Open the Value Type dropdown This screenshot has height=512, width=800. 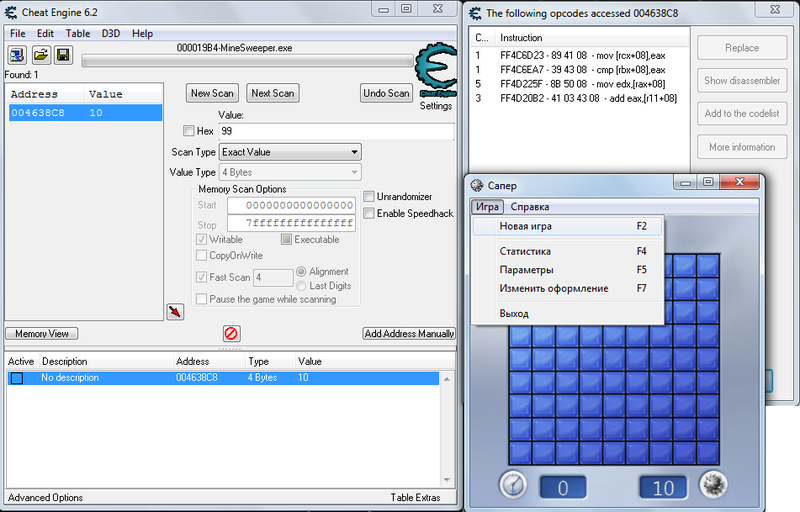tap(290, 172)
